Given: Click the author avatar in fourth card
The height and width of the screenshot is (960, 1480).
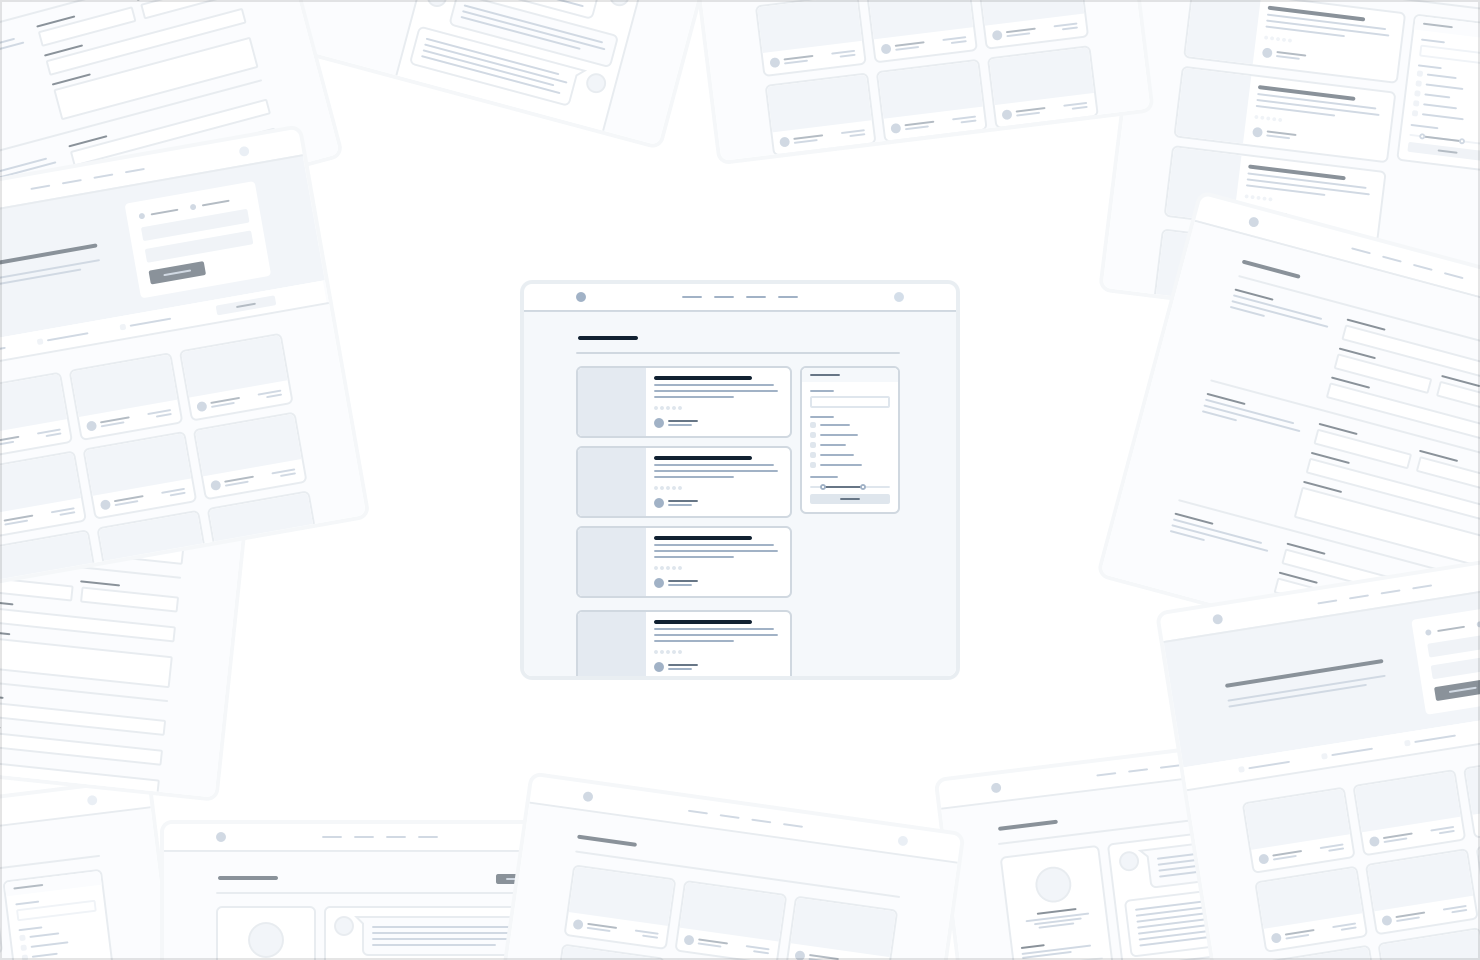Looking at the screenshot, I should click(x=659, y=667).
